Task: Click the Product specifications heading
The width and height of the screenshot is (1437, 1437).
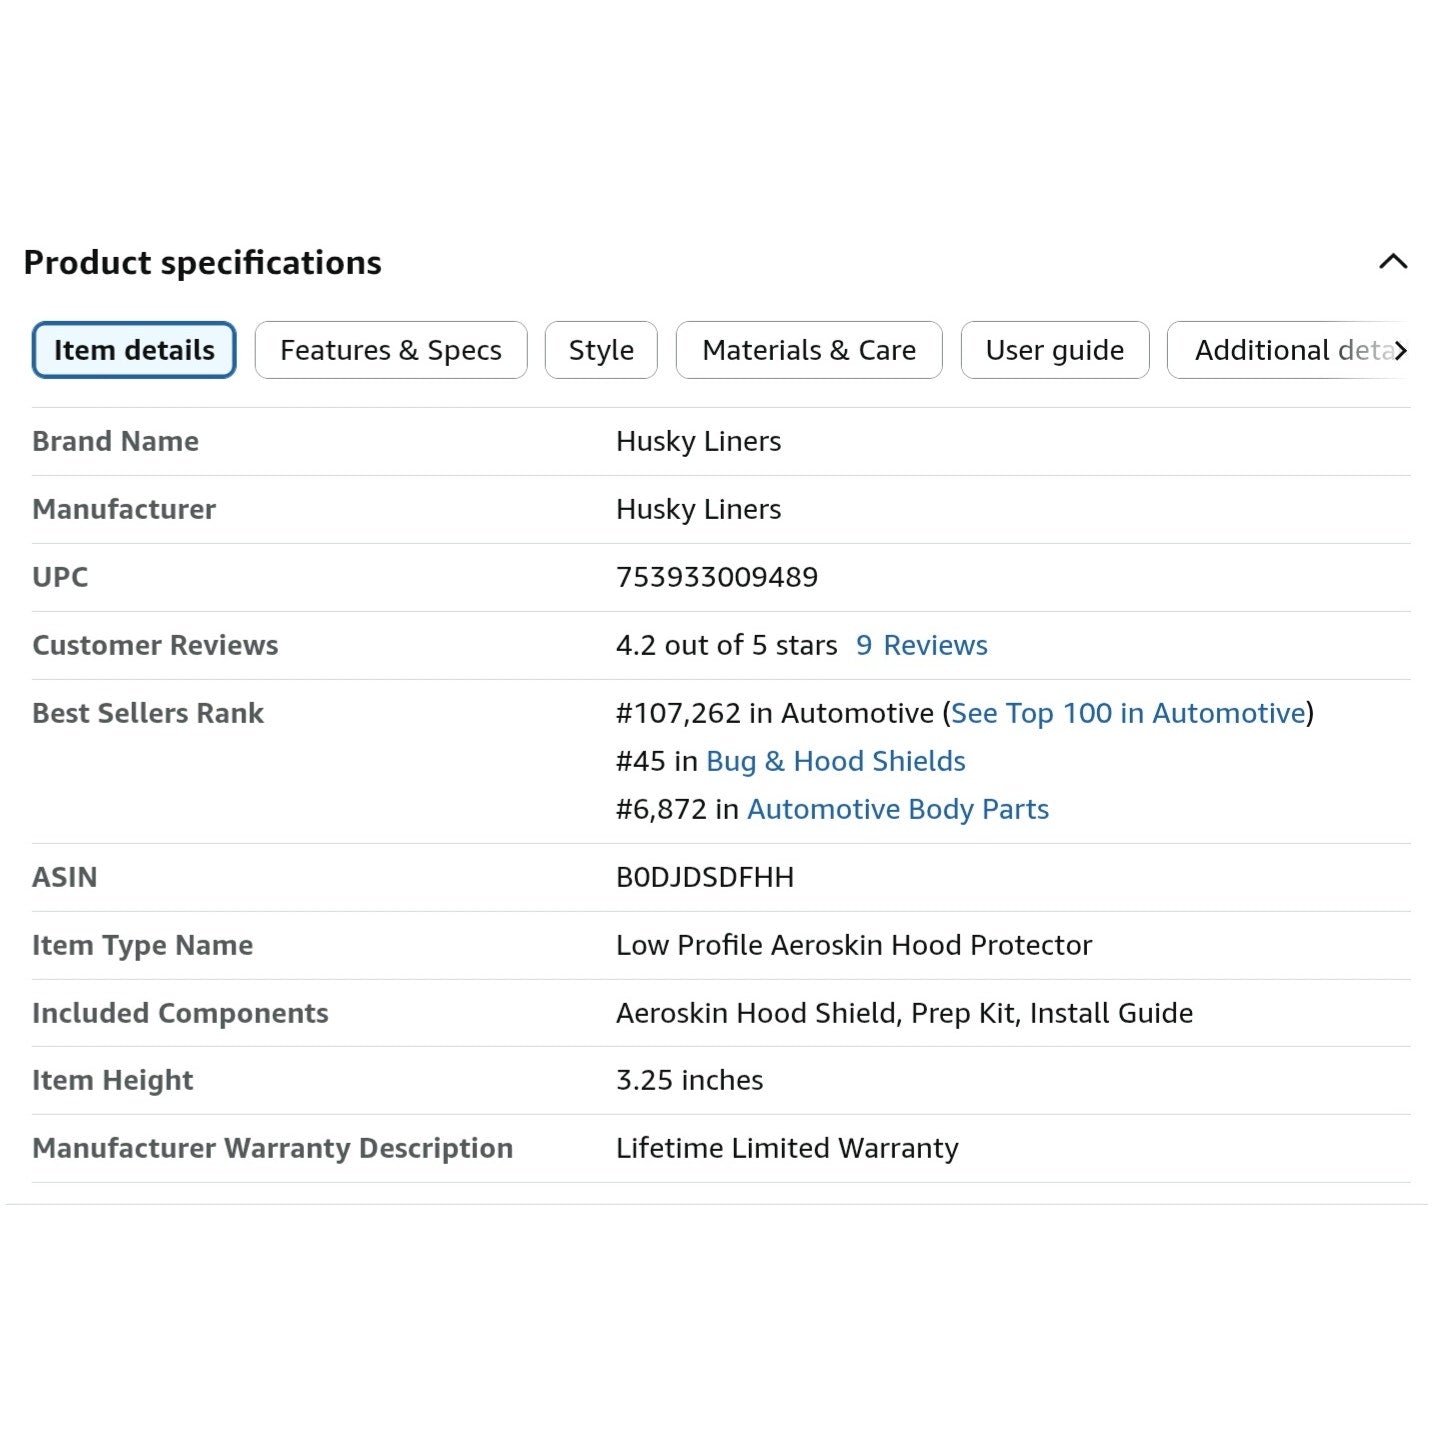Action: click(x=202, y=262)
